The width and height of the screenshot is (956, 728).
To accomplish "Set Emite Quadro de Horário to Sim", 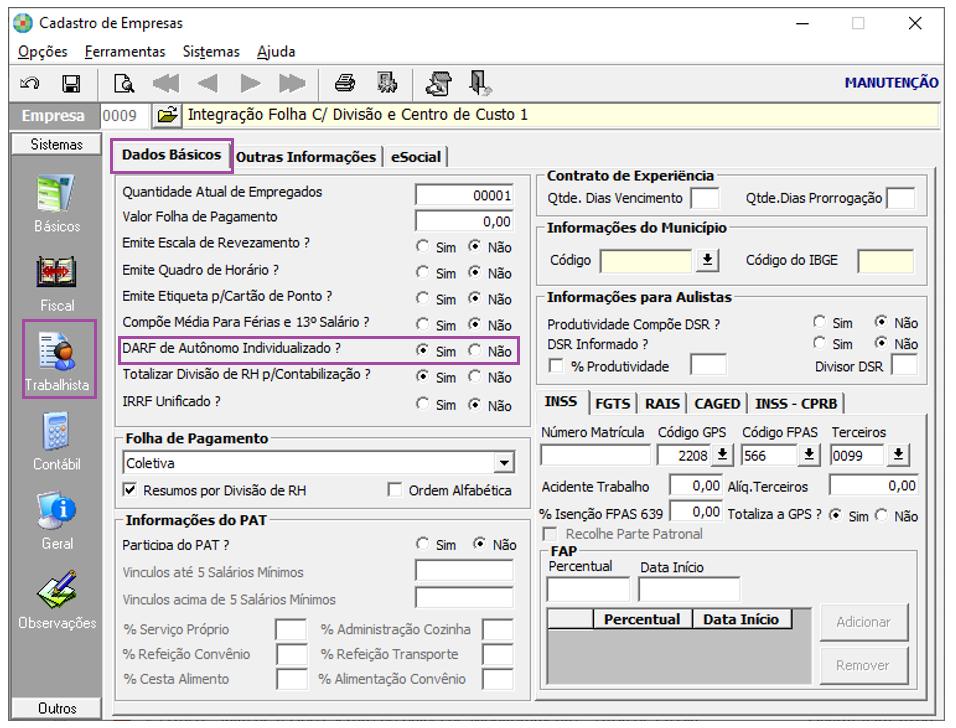I will 422,272.
